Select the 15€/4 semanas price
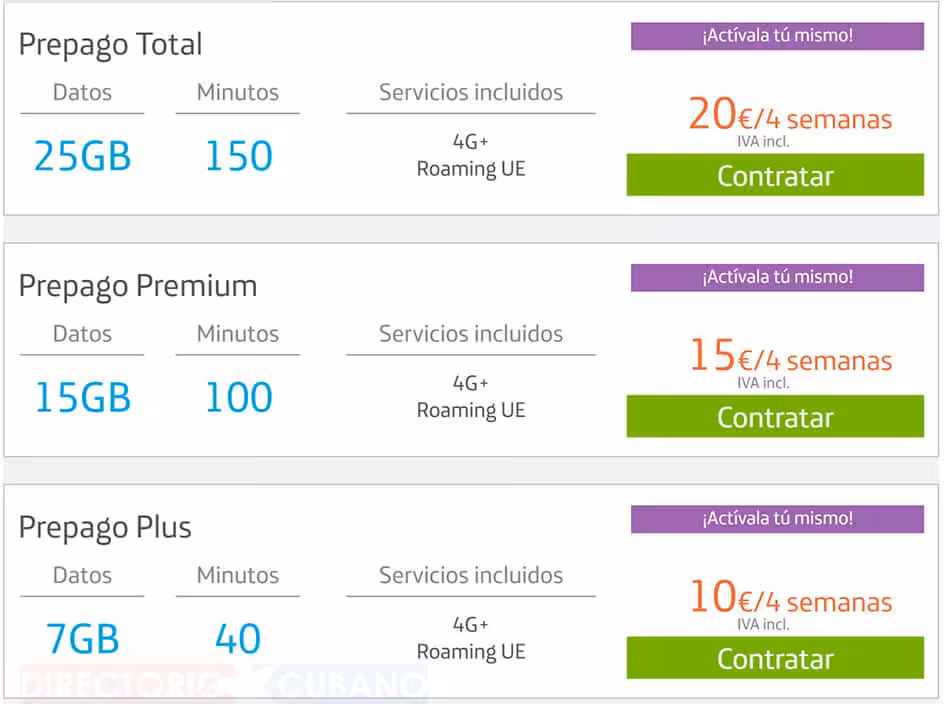 pos(789,358)
